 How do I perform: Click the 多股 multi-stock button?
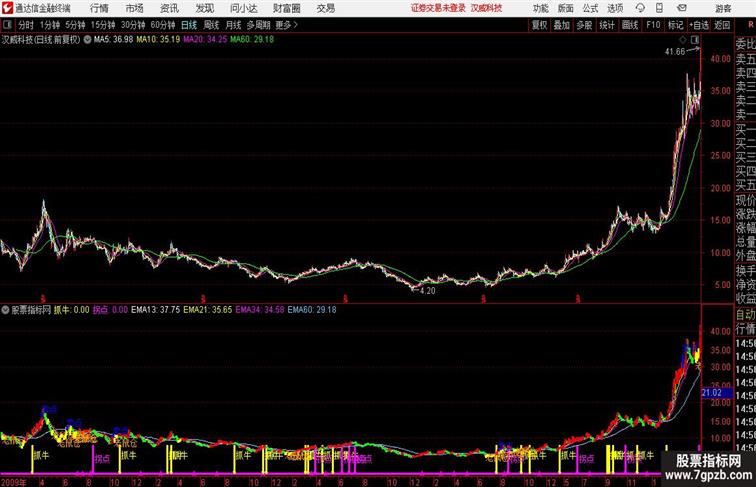(x=584, y=25)
